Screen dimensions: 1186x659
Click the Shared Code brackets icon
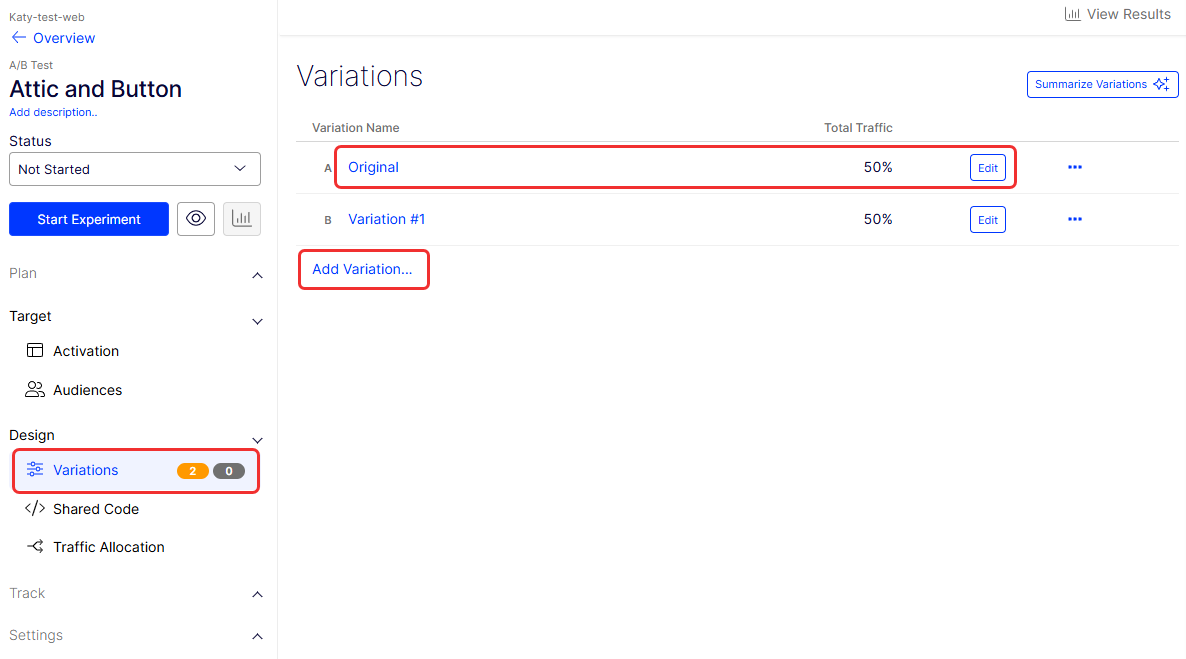click(35, 509)
